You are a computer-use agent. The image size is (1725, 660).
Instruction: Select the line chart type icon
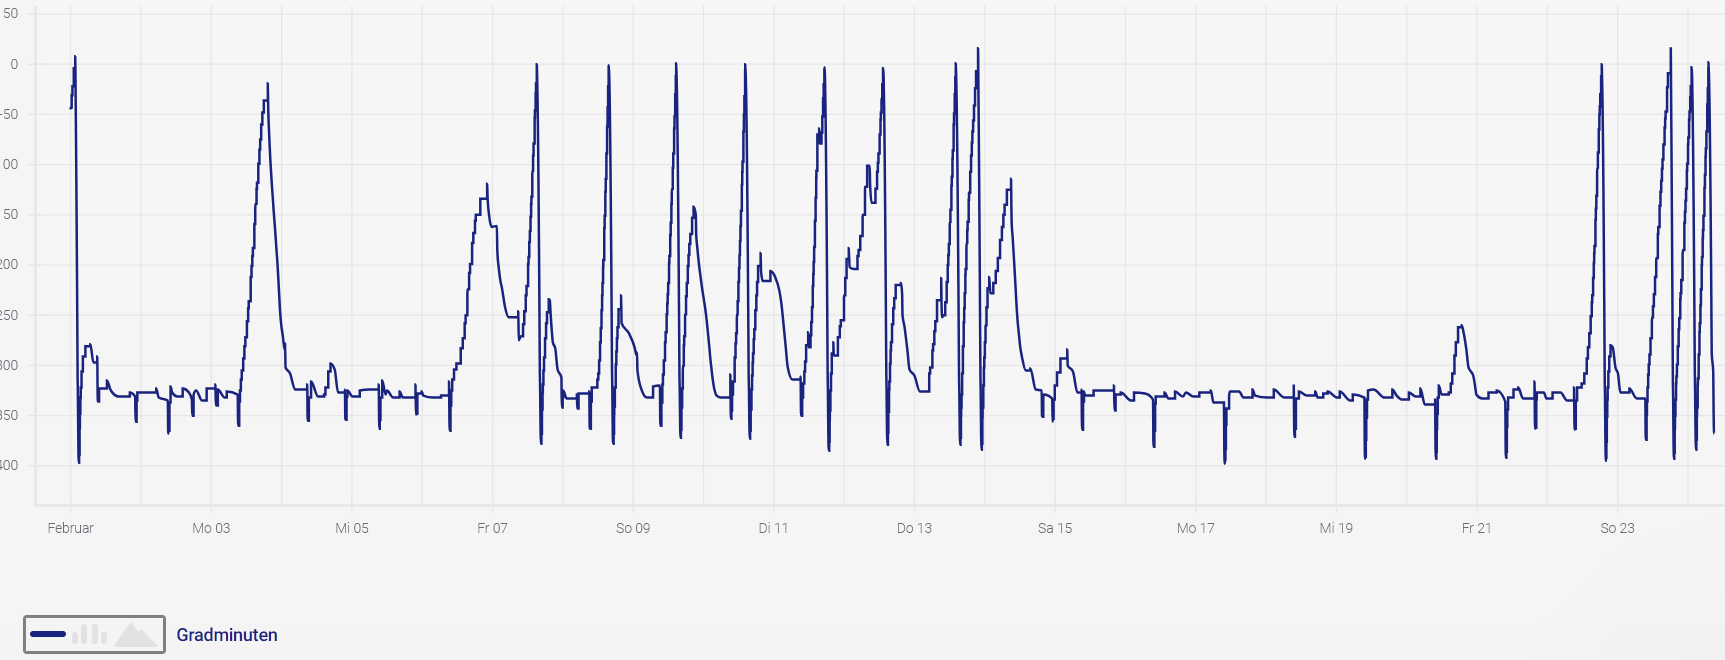pos(48,634)
